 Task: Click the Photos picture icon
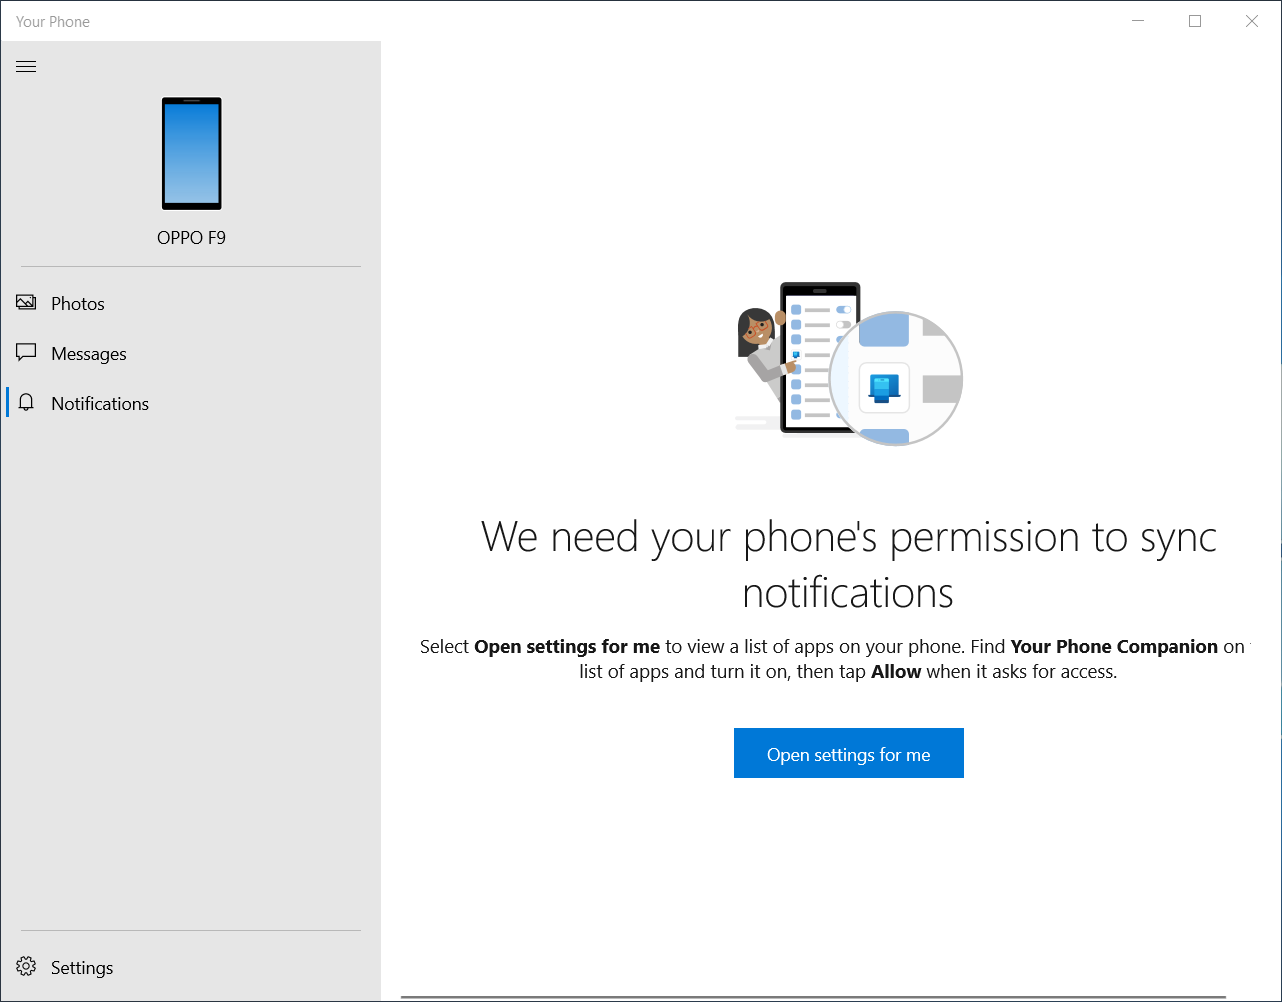pyautogui.click(x=26, y=303)
